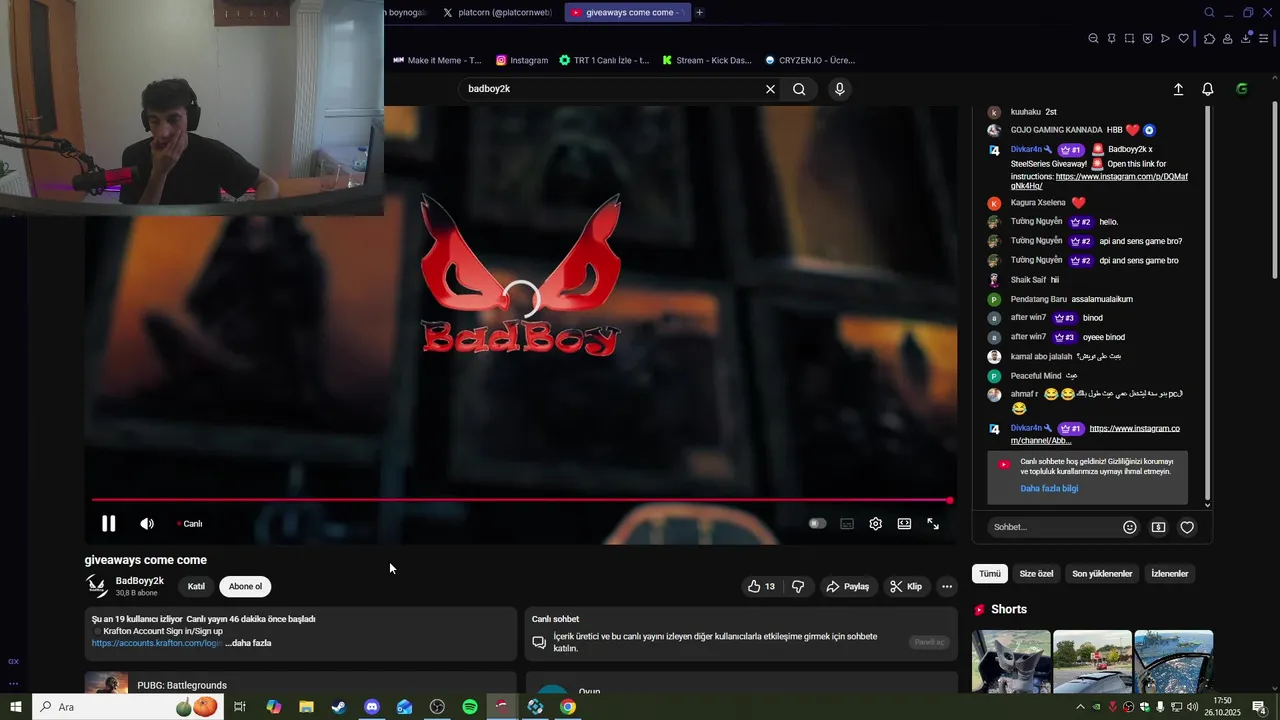1280x720 pixels.
Task: Select Son yüklenenler filter chip
Action: coord(1102,574)
